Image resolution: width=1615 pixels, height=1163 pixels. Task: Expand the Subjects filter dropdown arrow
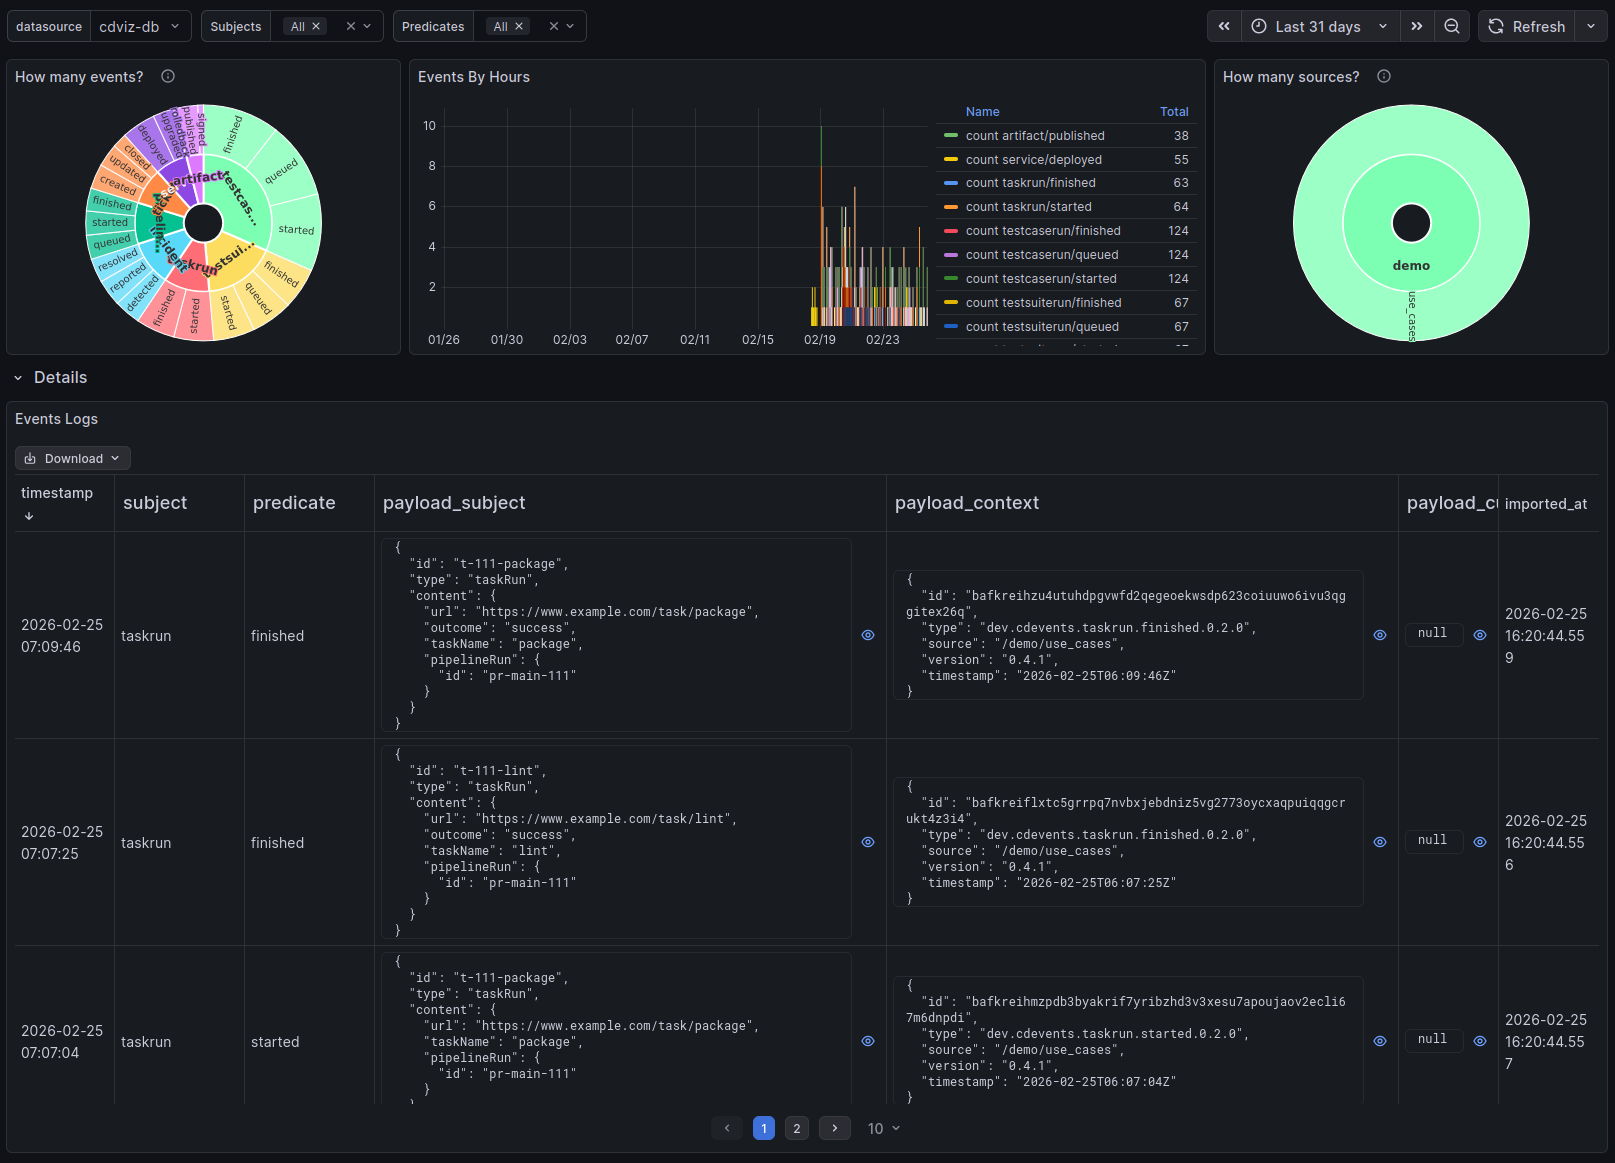tap(367, 27)
